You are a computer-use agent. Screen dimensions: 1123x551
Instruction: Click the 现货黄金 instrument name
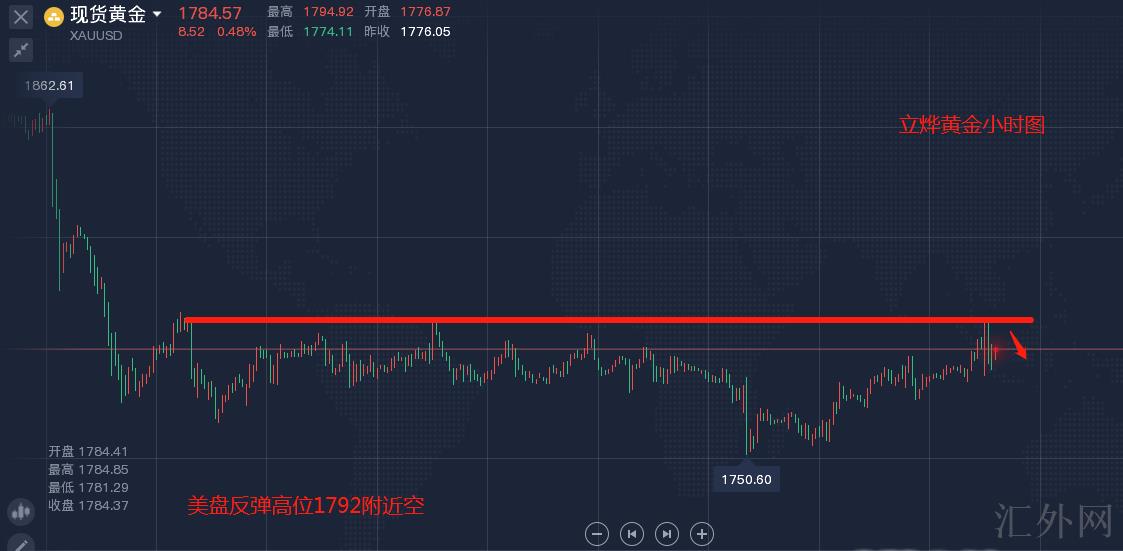(107, 14)
